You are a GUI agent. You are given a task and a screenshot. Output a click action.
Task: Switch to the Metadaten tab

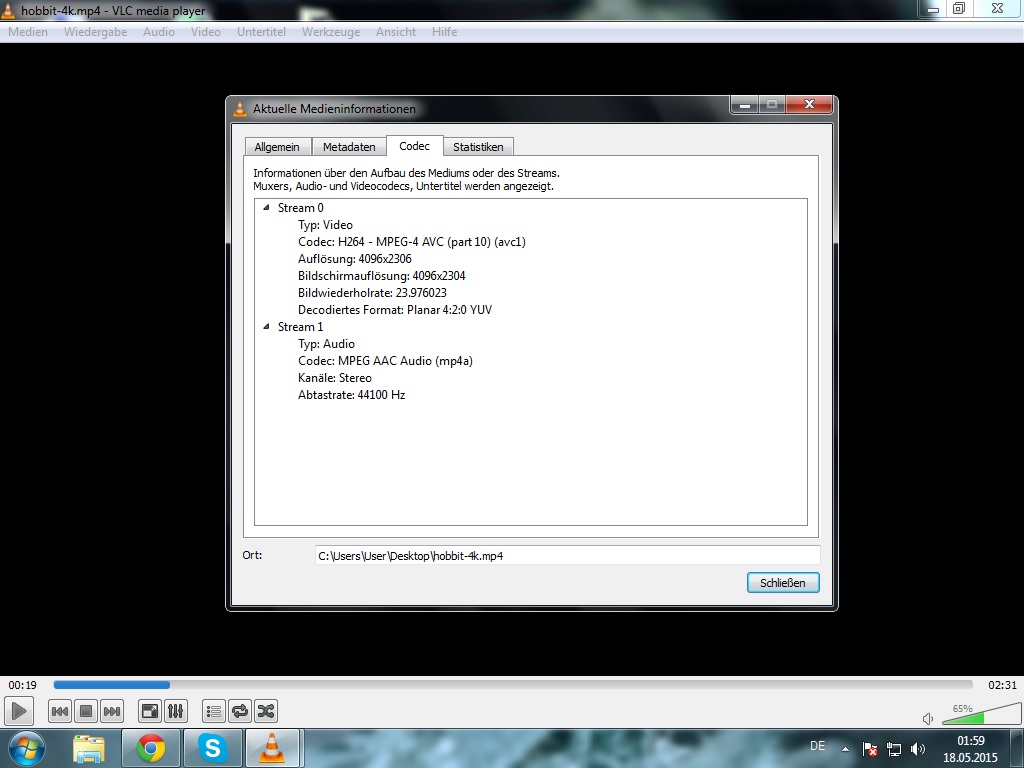[x=349, y=147]
